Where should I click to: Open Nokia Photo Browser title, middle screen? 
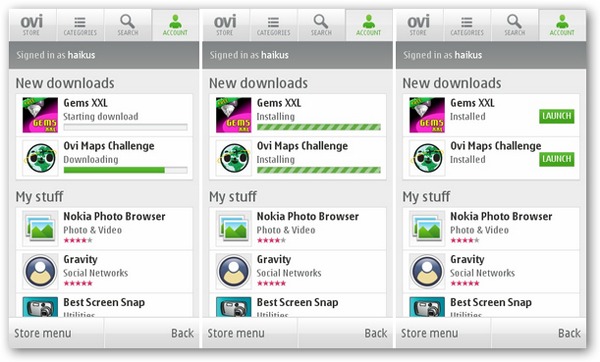308,216
